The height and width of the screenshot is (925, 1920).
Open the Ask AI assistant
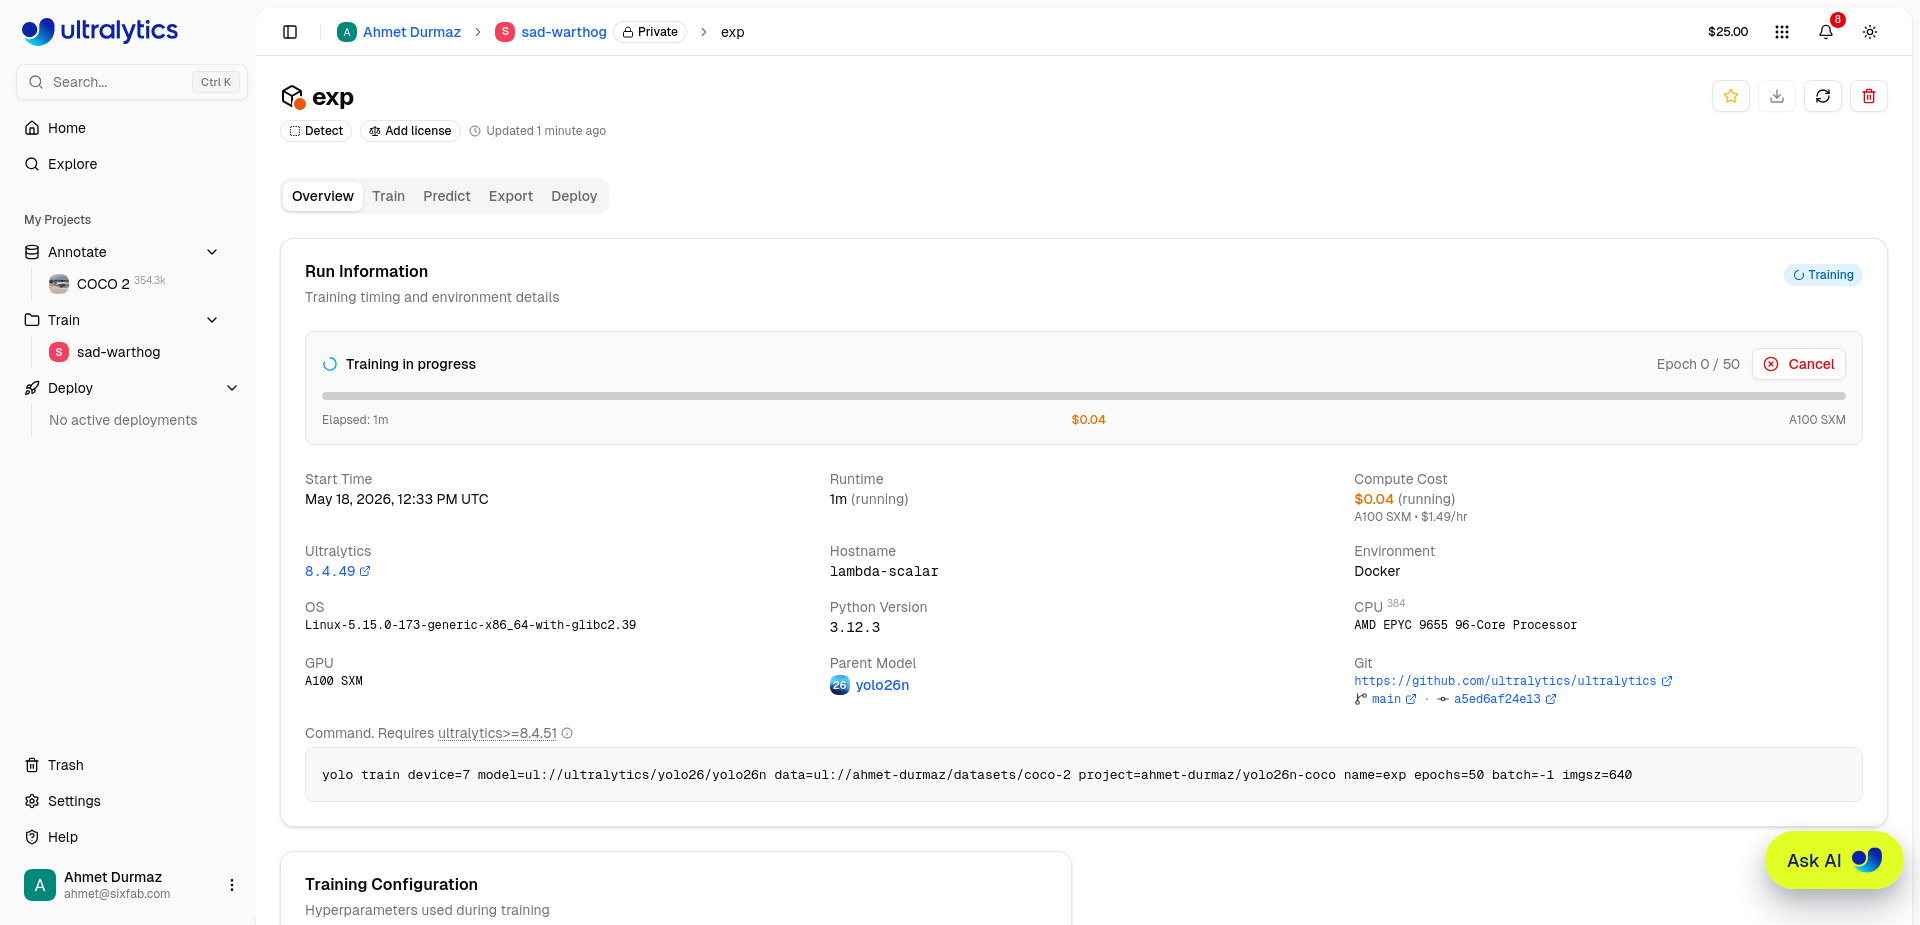[1833, 860]
